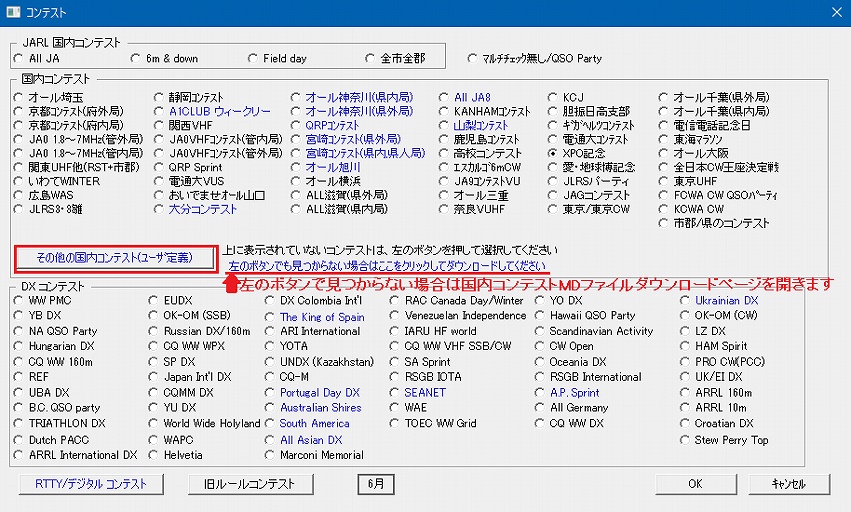Image resolution: width=851 pixels, height=512 pixels.
Task: Click その他の国内コンテスト(ユーザ定義) button
Action: [x=115, y=258]
